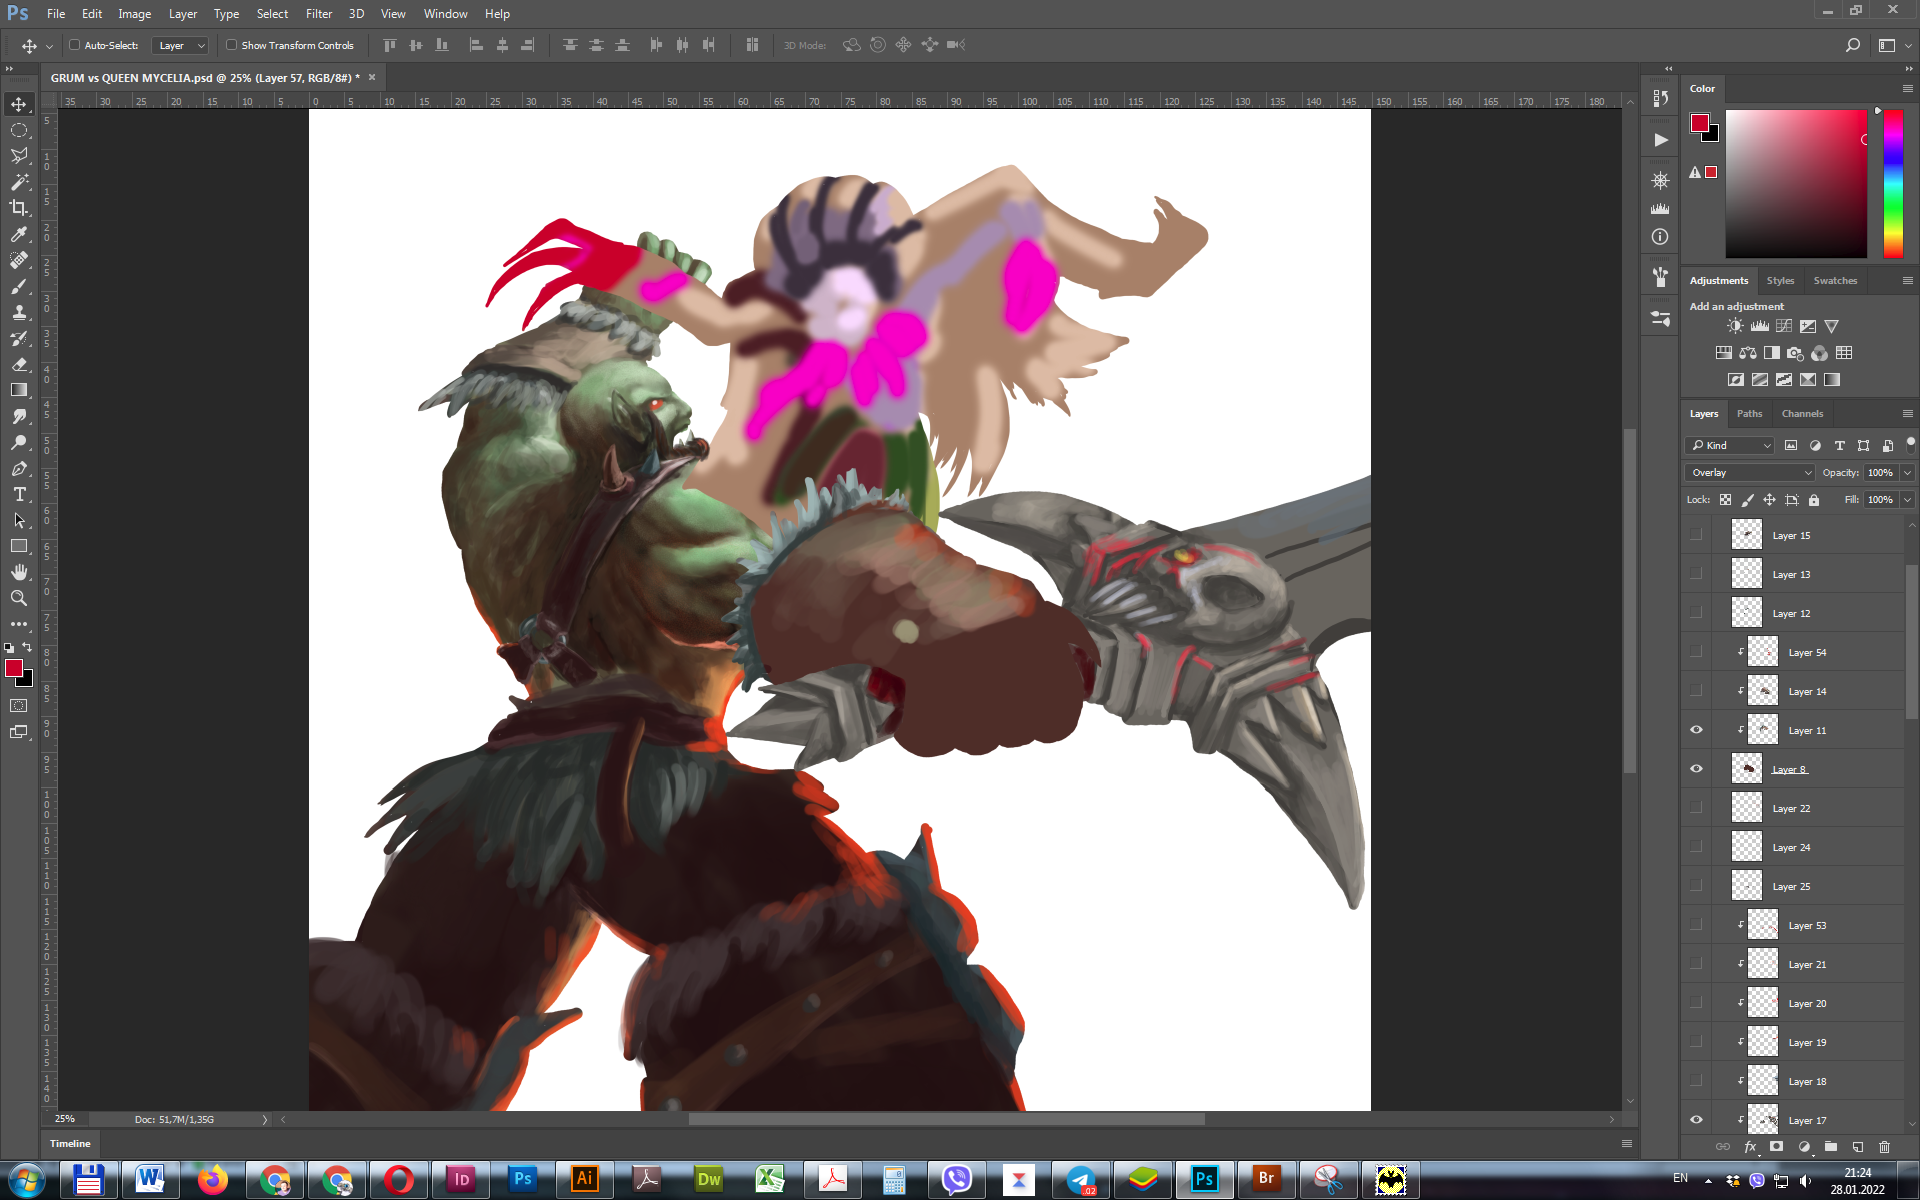1920x1200 pixels.
Task: Select the Brush tool
Action: [19, 286]
